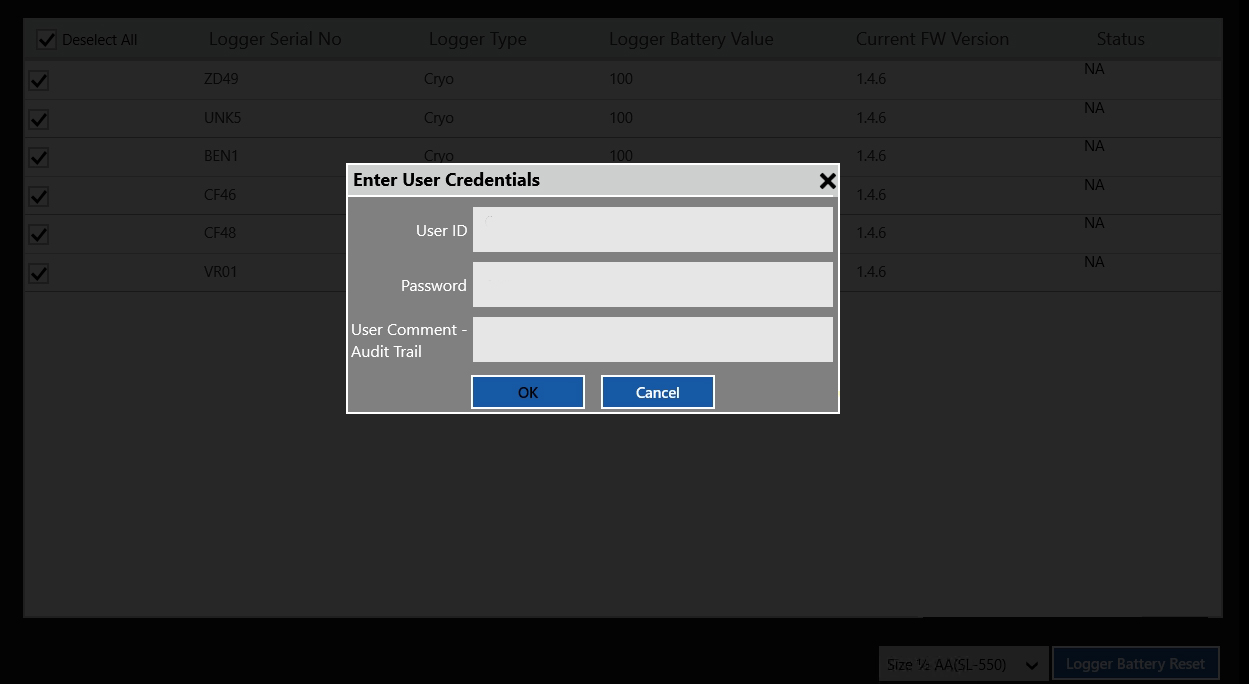Image resolution: width=1249 pixels, height=684 pixels.
Task: Close the Enter User Credentials dialog
Action: point(827,181)
